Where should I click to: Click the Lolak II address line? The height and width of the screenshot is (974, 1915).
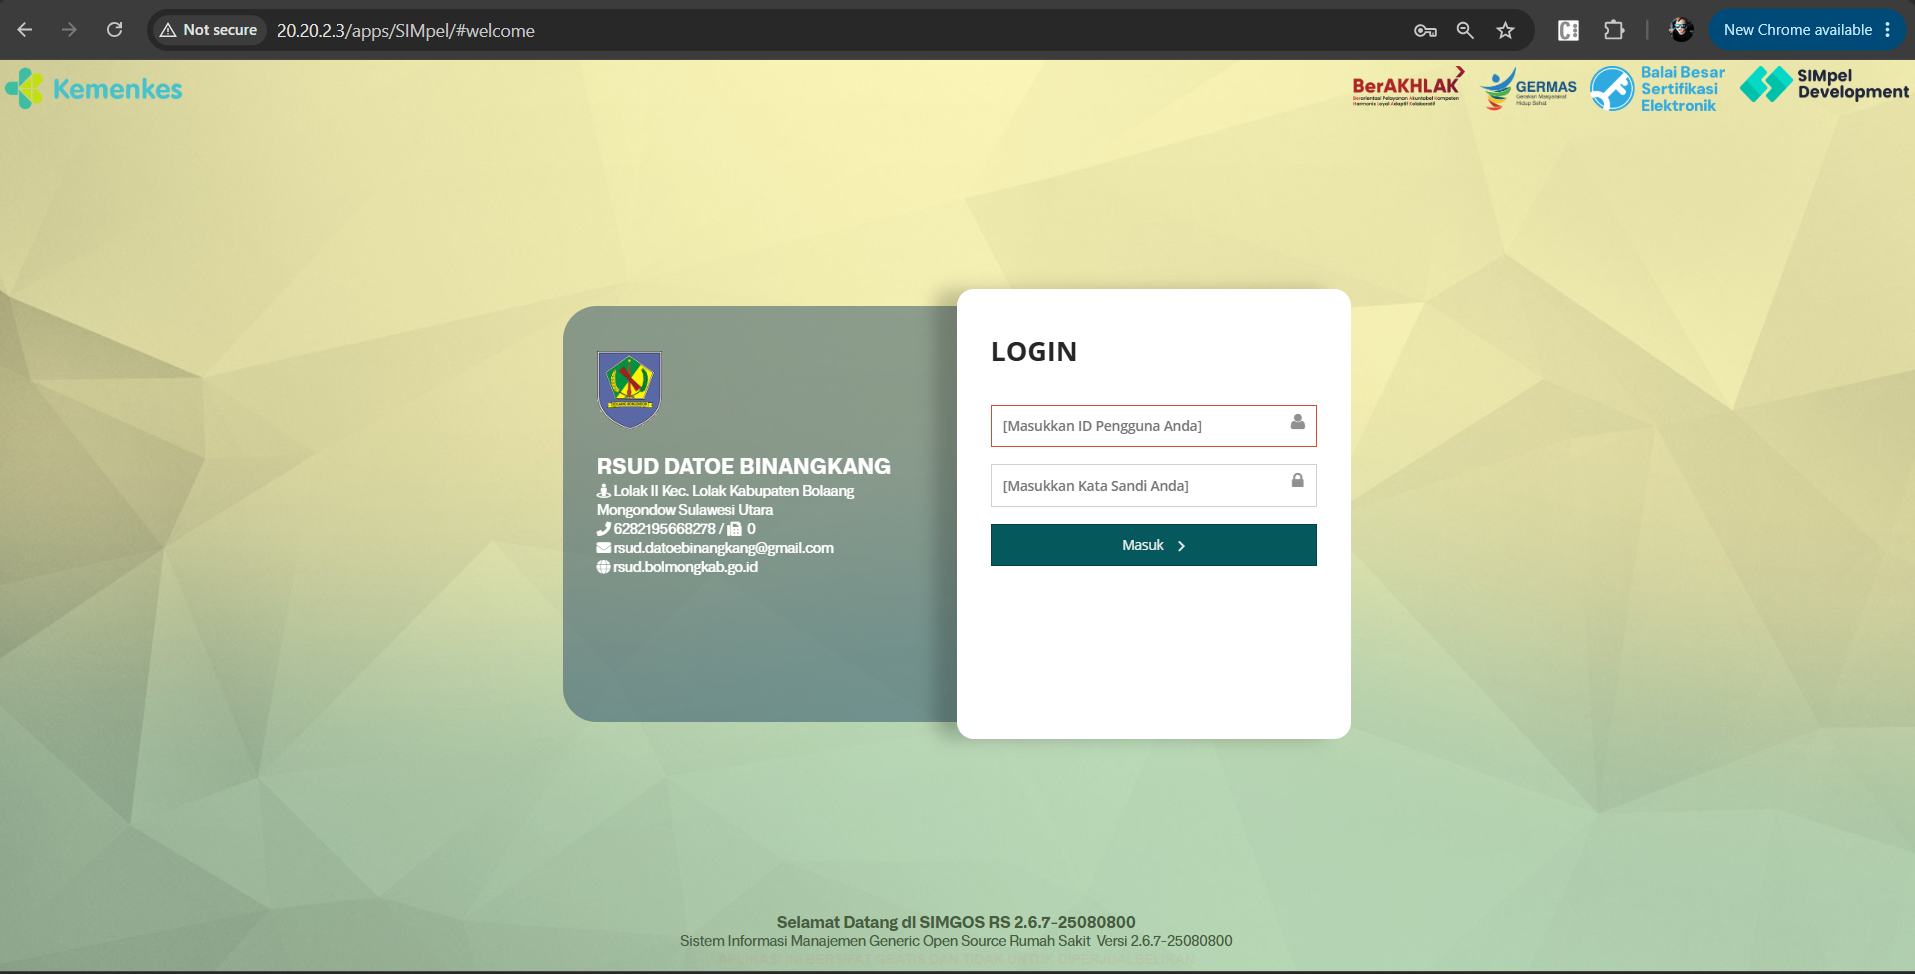[726, 500]
